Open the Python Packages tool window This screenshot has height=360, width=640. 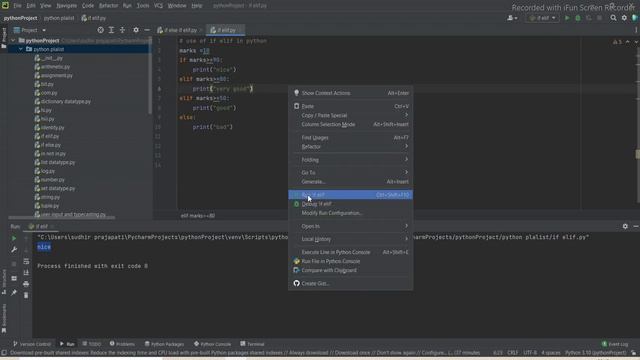click(164, 344)
